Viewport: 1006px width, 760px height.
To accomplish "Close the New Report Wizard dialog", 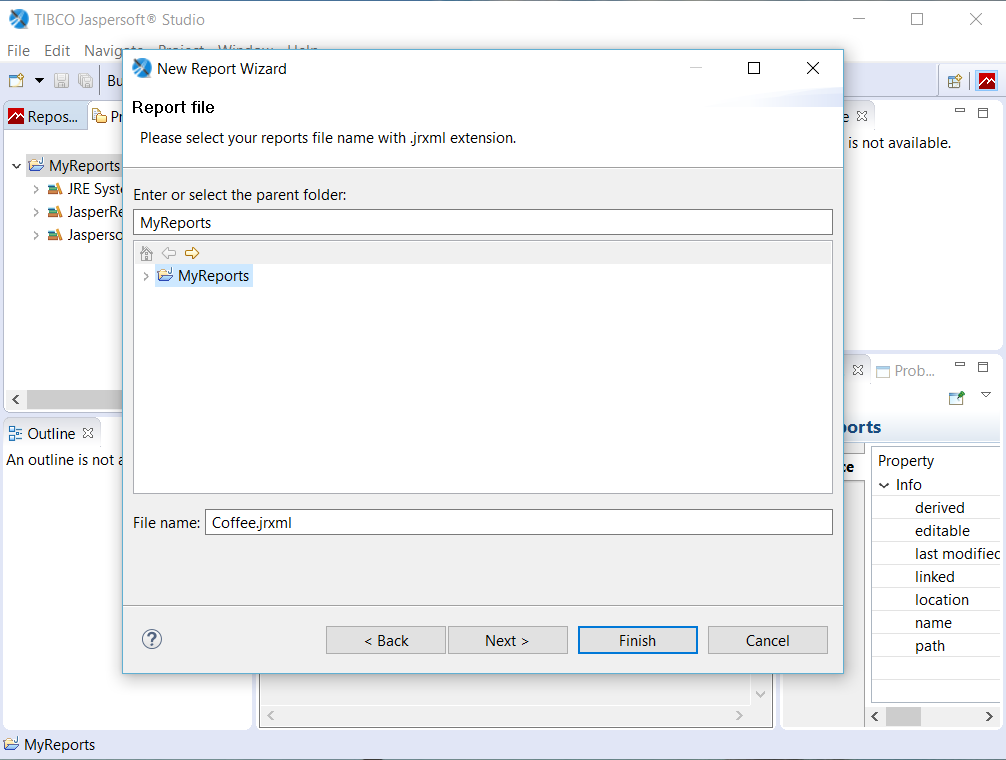I will click(813, 68).
